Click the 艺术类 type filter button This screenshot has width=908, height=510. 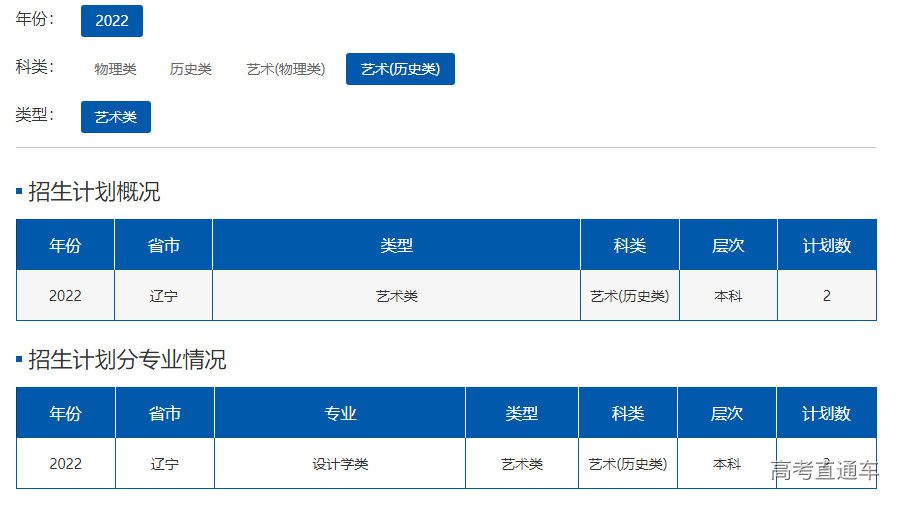pyautogui.click(x=116, y=117)
